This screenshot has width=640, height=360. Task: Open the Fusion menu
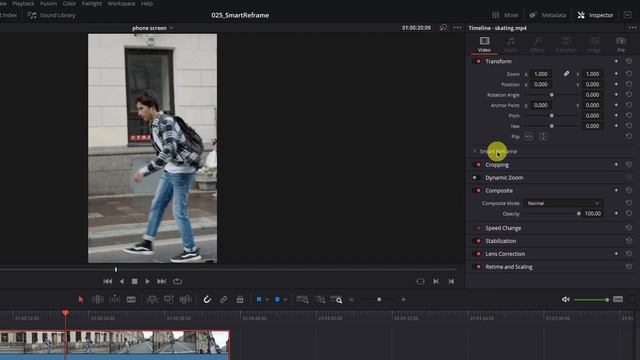click(49, 4)
